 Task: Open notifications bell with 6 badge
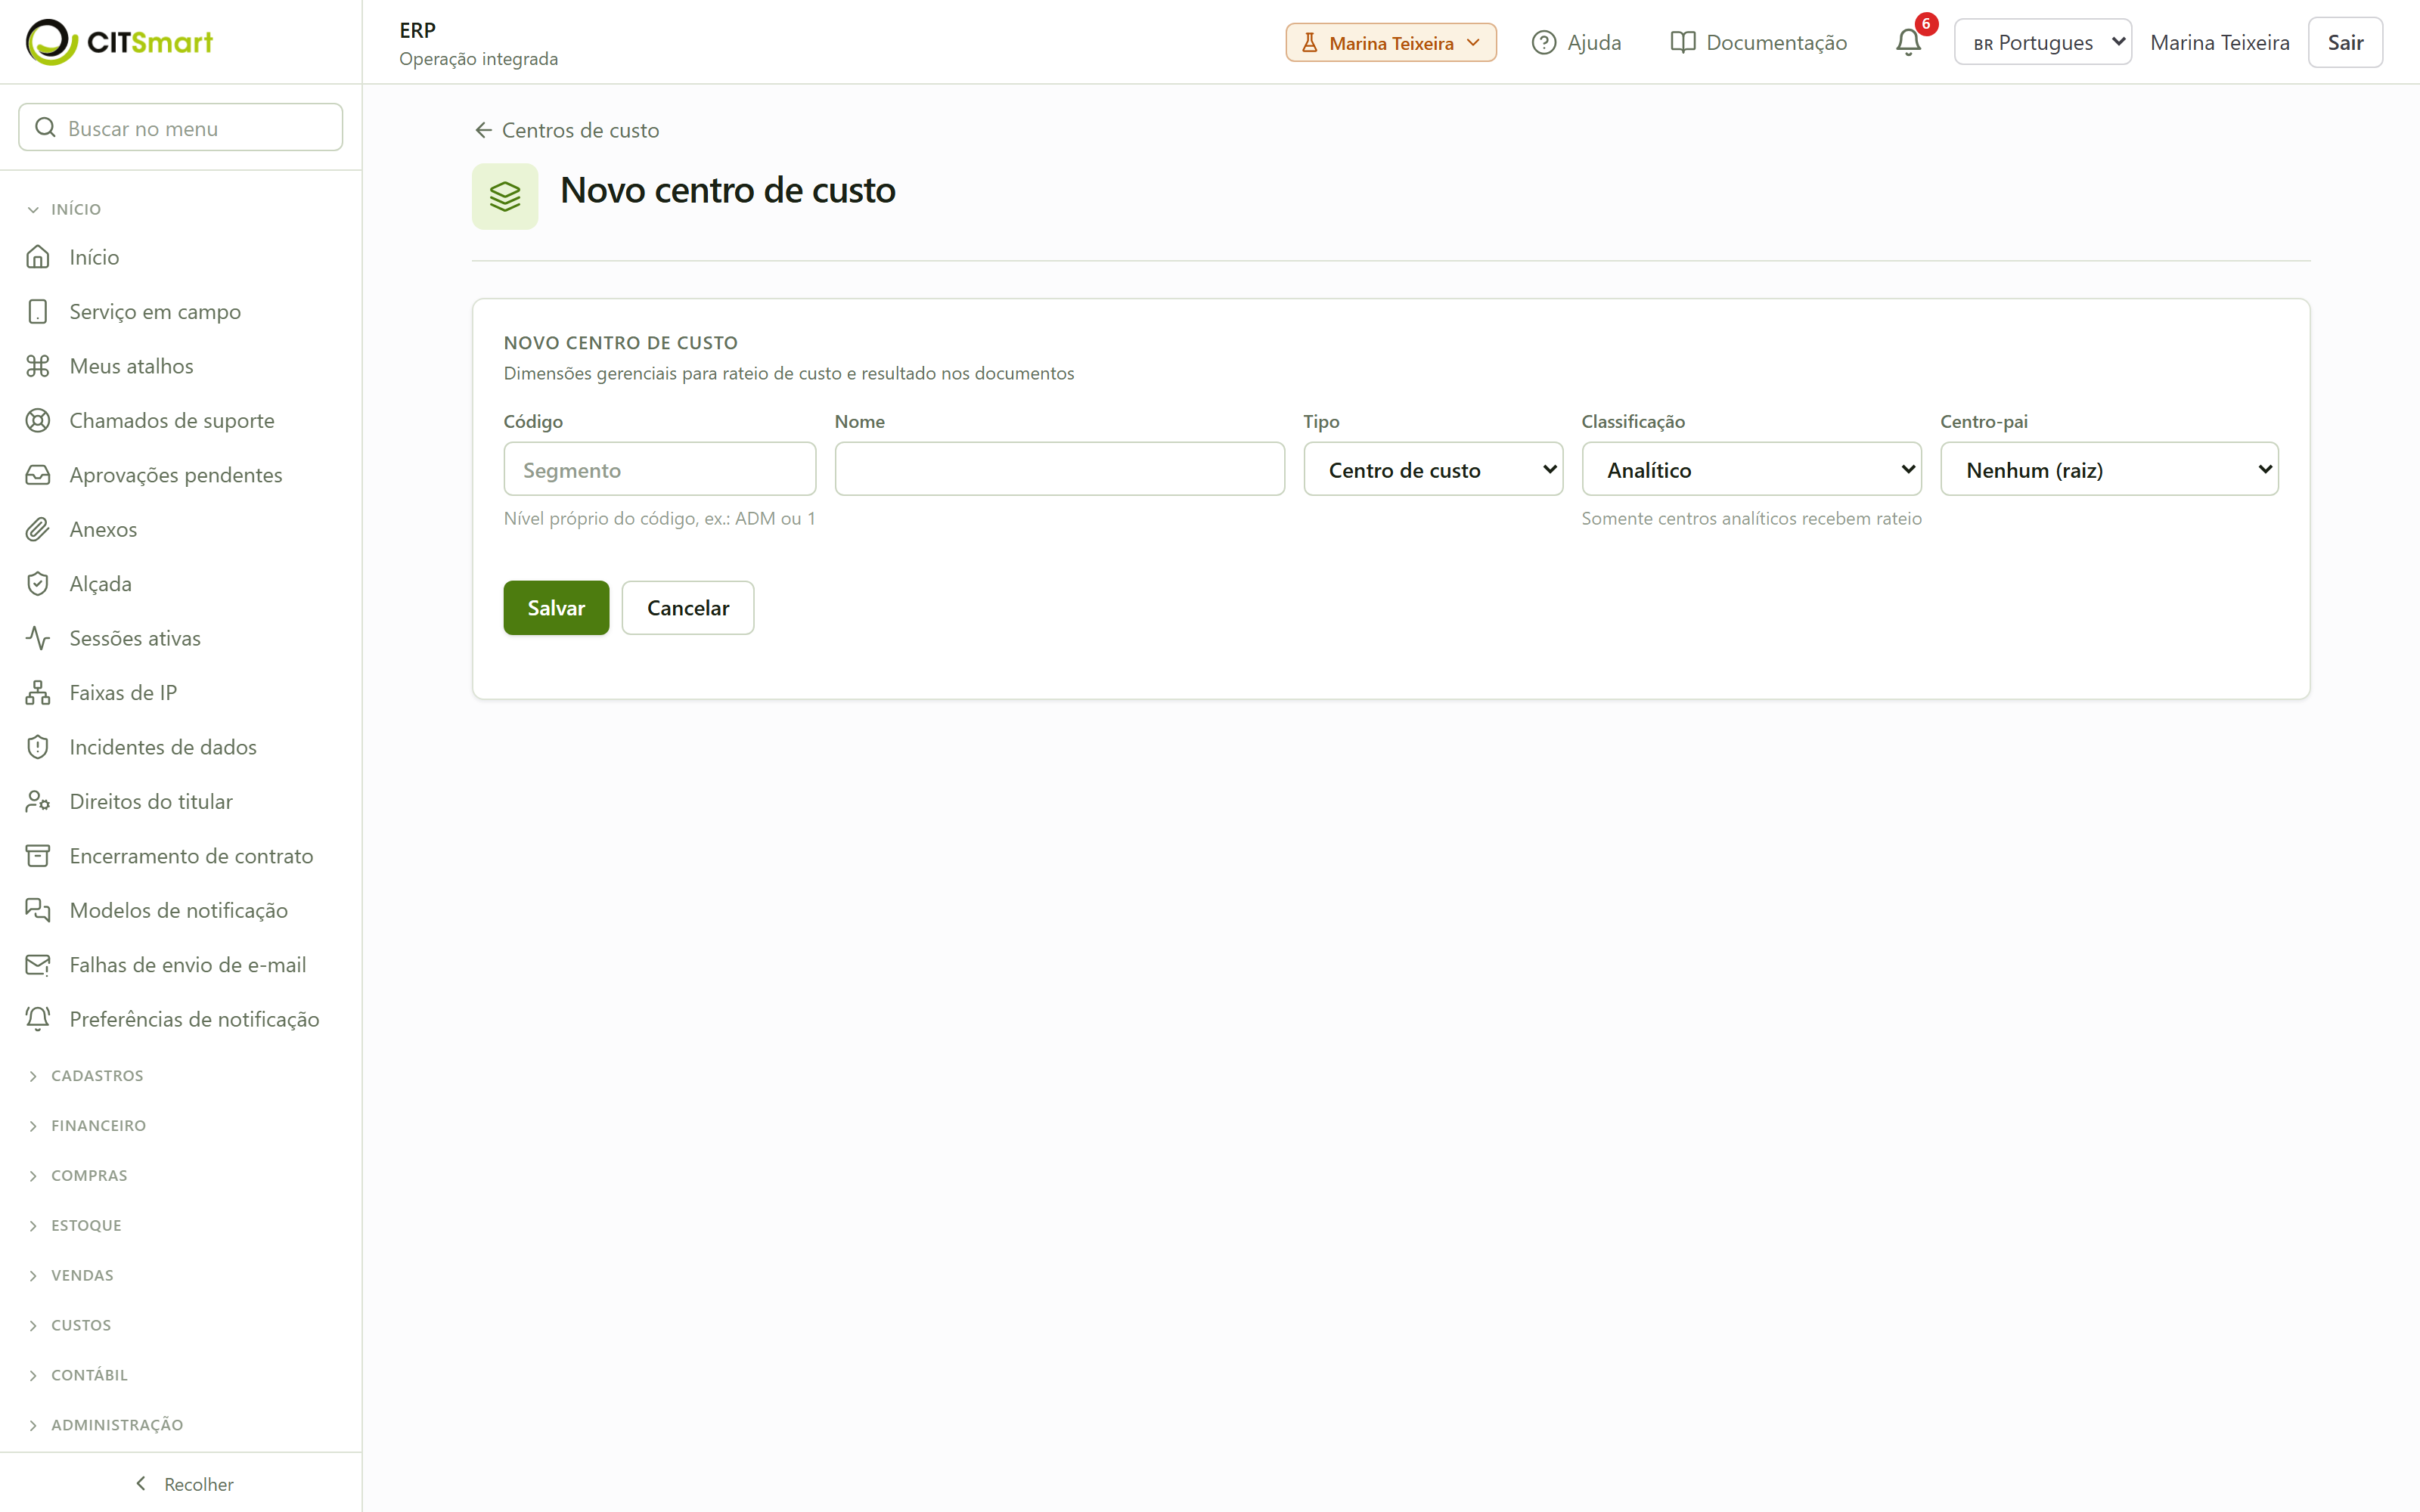point(1908,42)
